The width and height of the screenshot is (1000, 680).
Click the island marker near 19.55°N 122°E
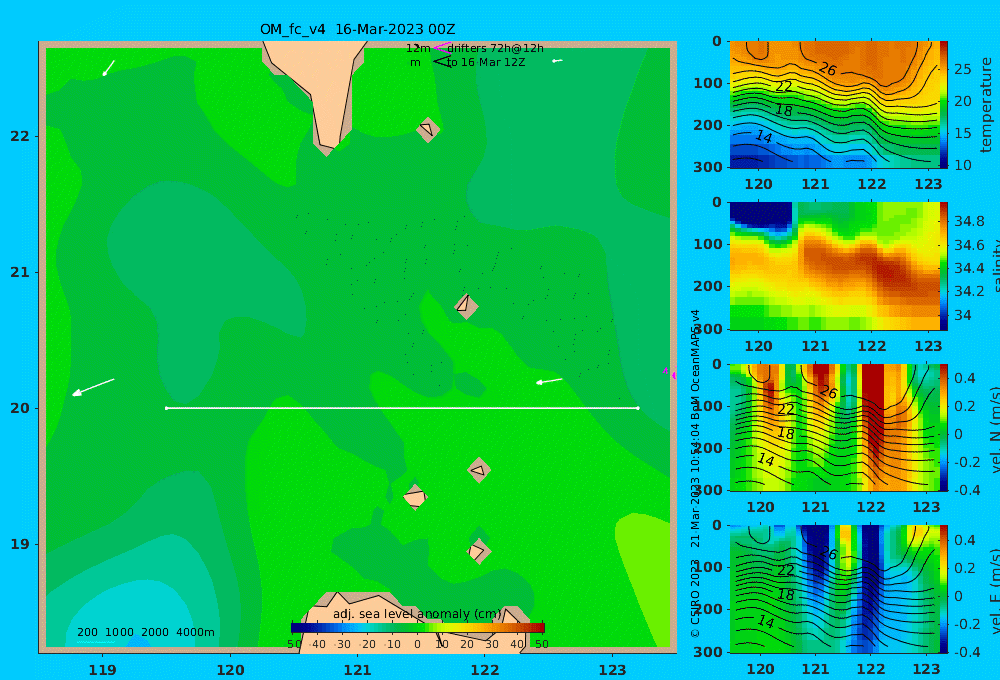[x=479, y=471]
